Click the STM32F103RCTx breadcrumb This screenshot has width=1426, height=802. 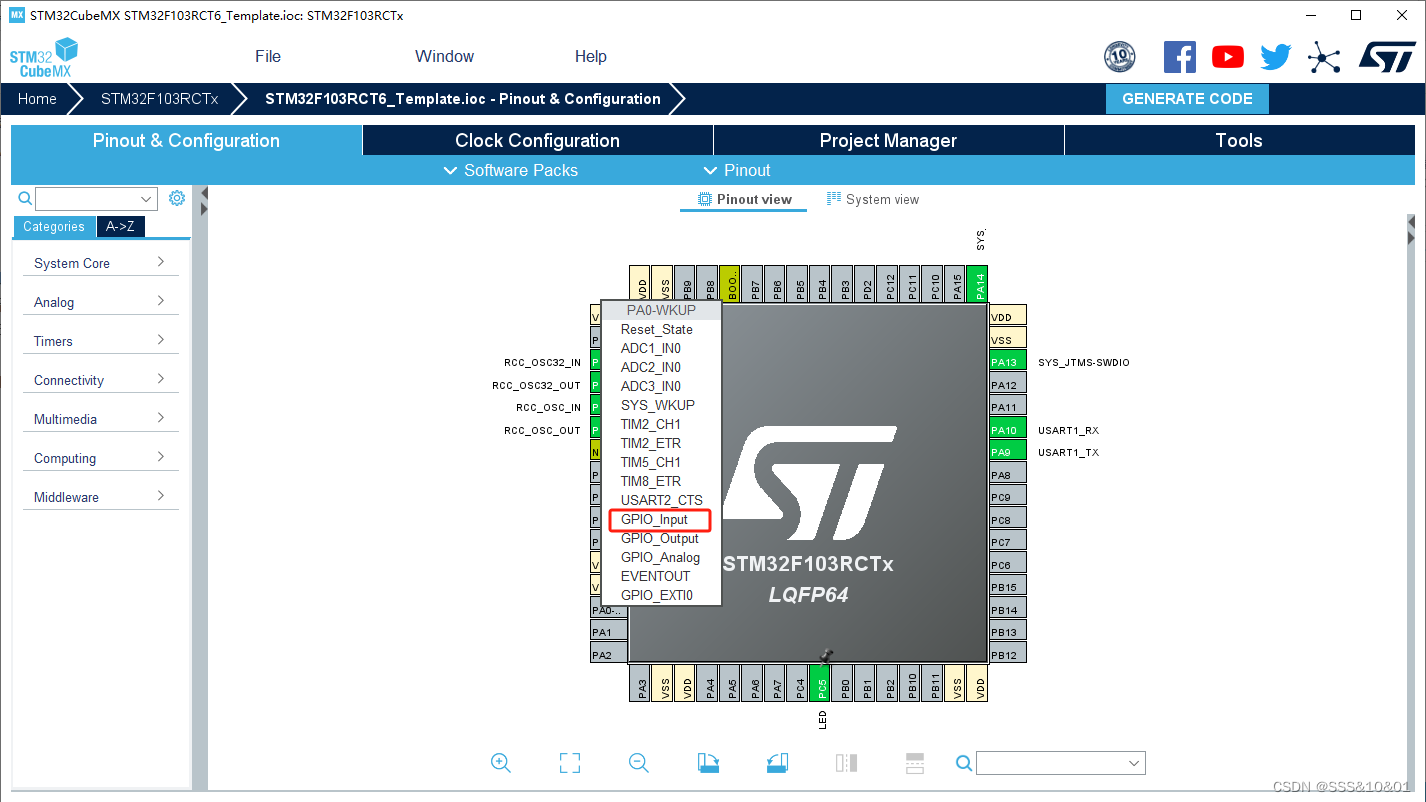coord(159,99)
